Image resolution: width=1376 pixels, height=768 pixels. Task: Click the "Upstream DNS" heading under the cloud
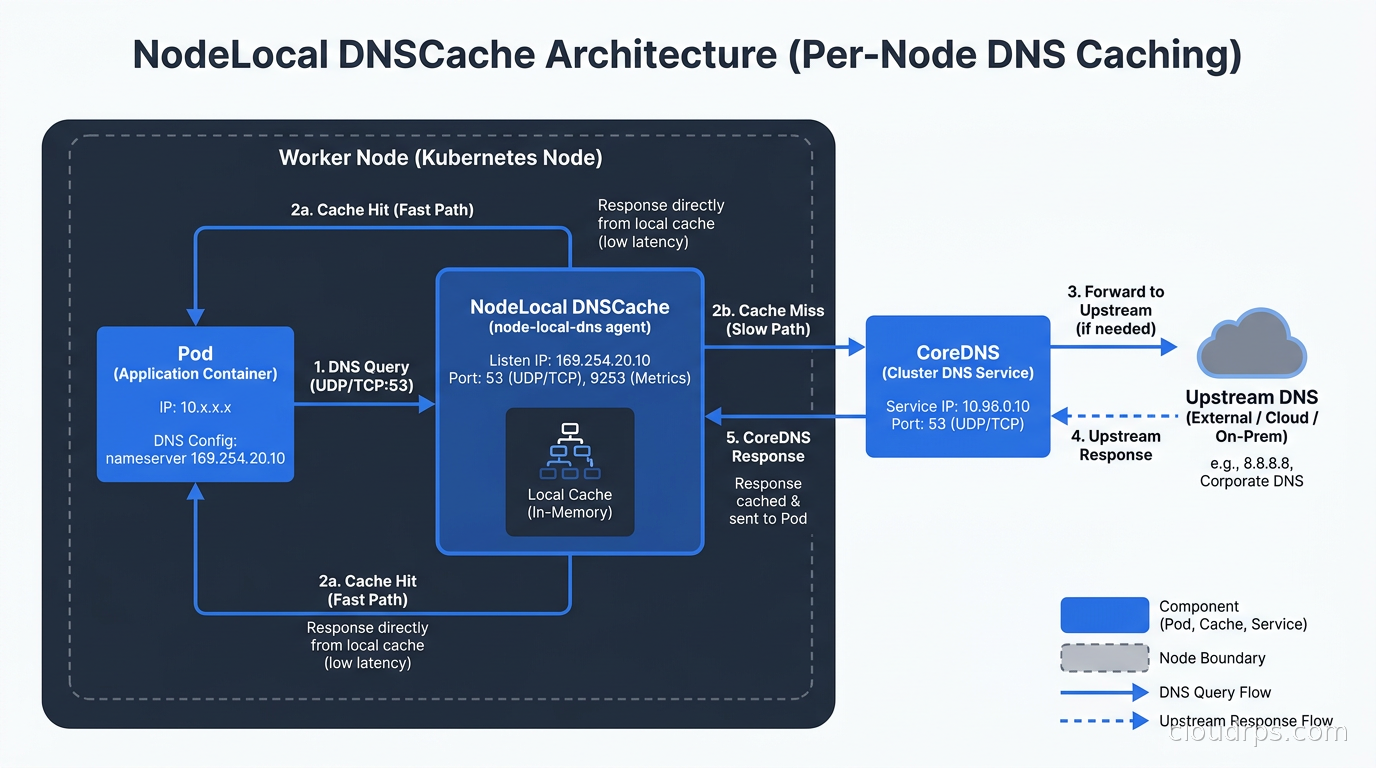coord(1251,397)
